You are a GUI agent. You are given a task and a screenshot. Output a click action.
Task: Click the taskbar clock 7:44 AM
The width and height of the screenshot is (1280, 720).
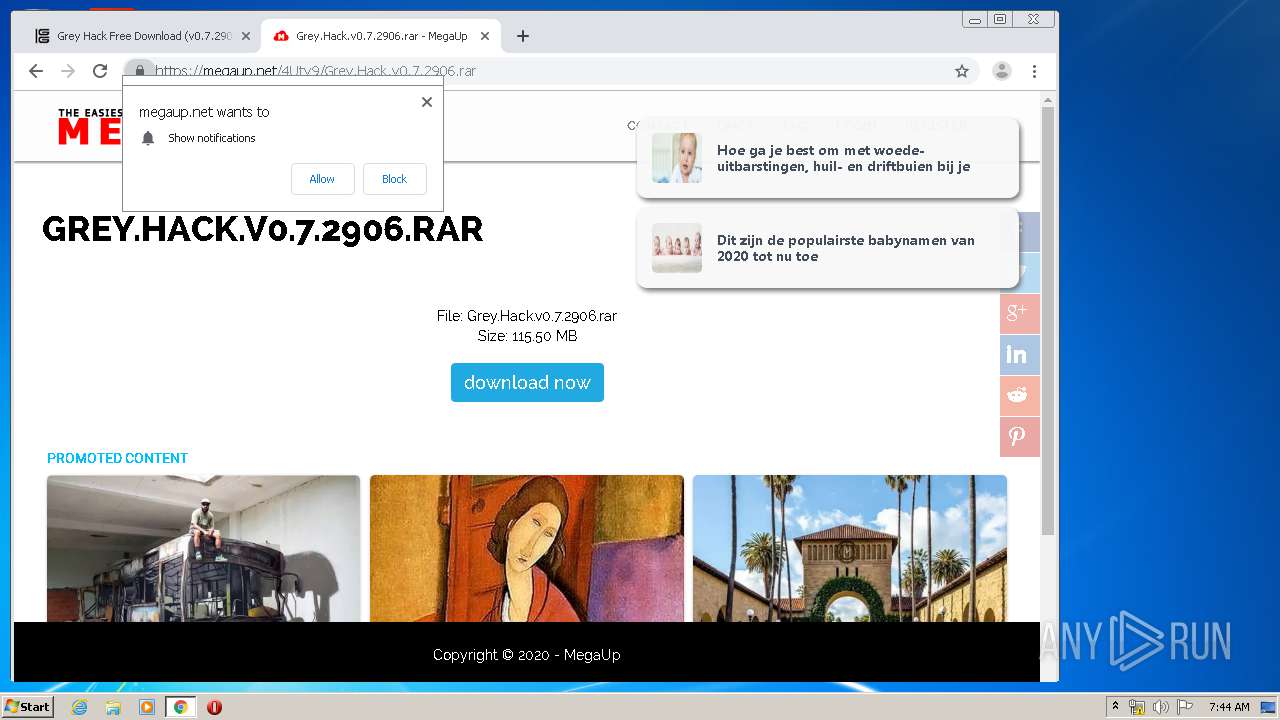[x=1229, y=707]
